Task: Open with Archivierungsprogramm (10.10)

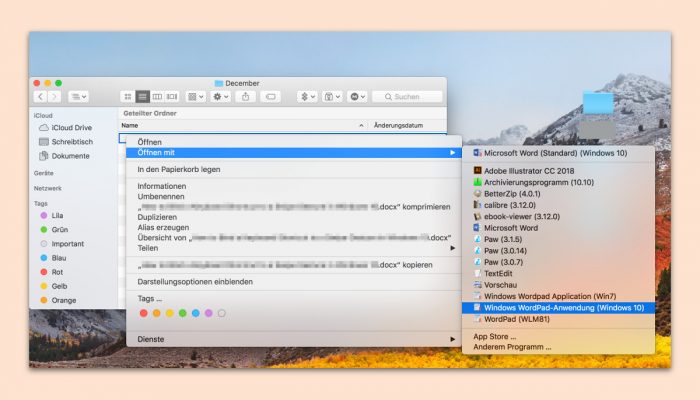Action: pos(558,182)
